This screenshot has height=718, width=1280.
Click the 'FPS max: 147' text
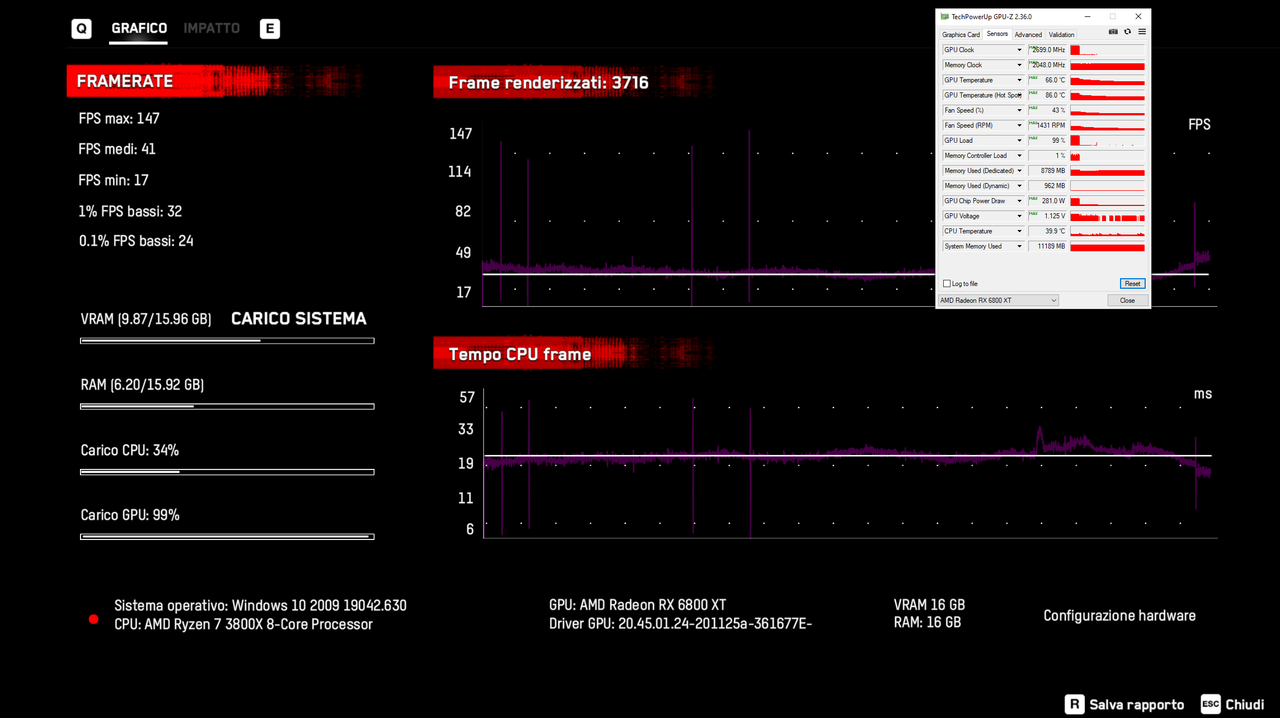(119, 119)
